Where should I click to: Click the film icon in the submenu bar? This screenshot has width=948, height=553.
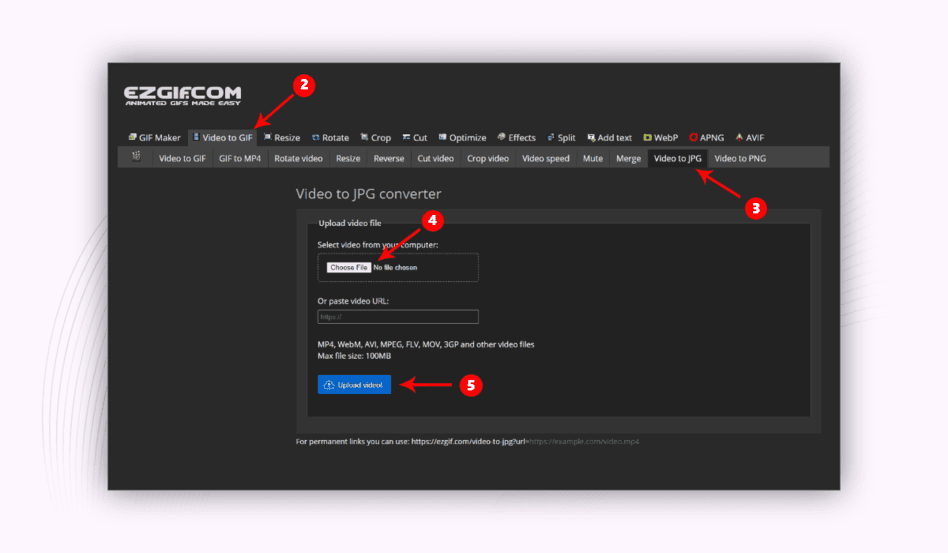[136, 157]
